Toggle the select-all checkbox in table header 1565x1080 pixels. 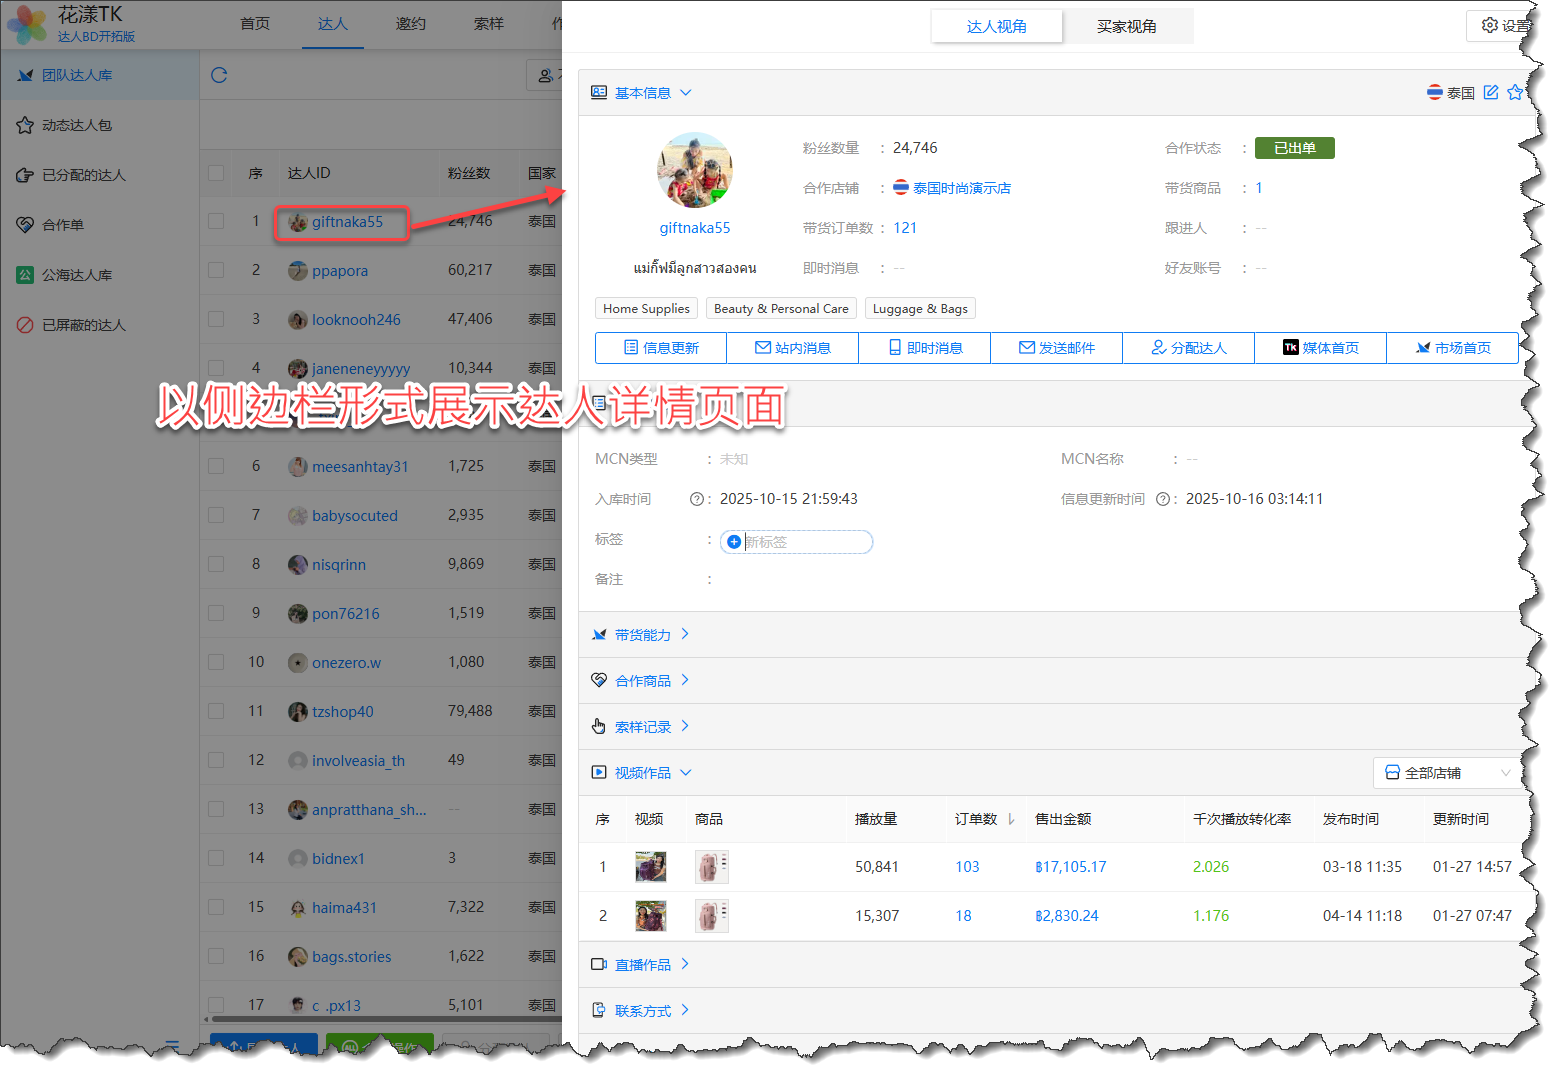point(216,173)
